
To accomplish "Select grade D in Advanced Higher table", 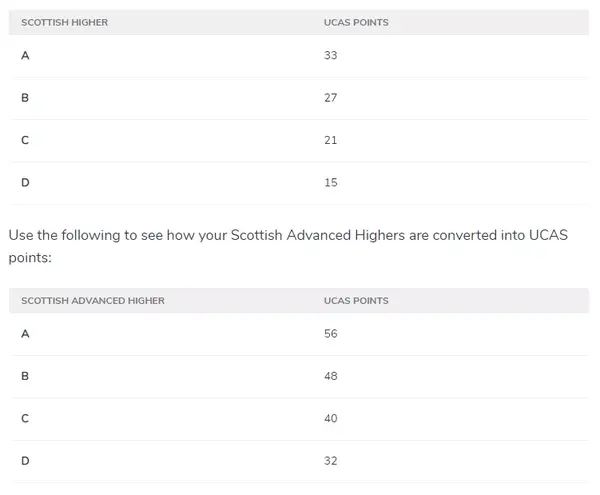I will pos(25,461).
